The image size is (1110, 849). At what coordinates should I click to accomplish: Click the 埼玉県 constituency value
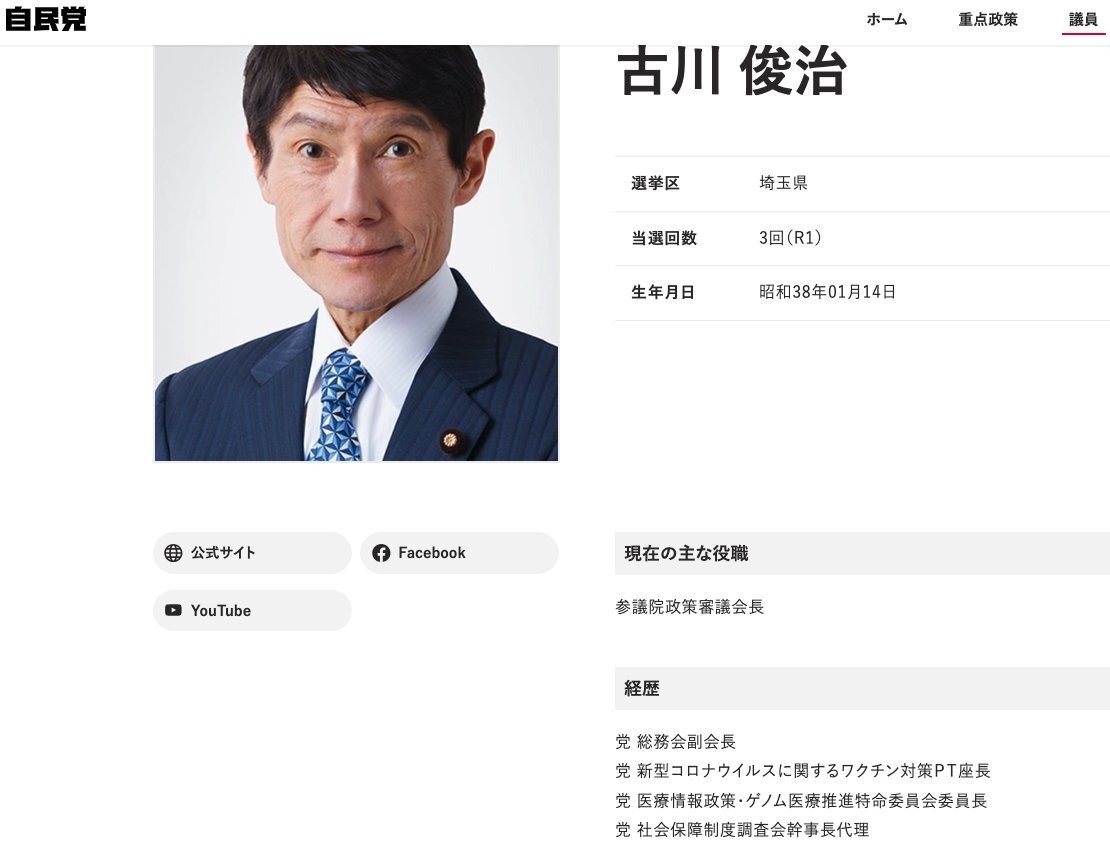coord(783,183)
